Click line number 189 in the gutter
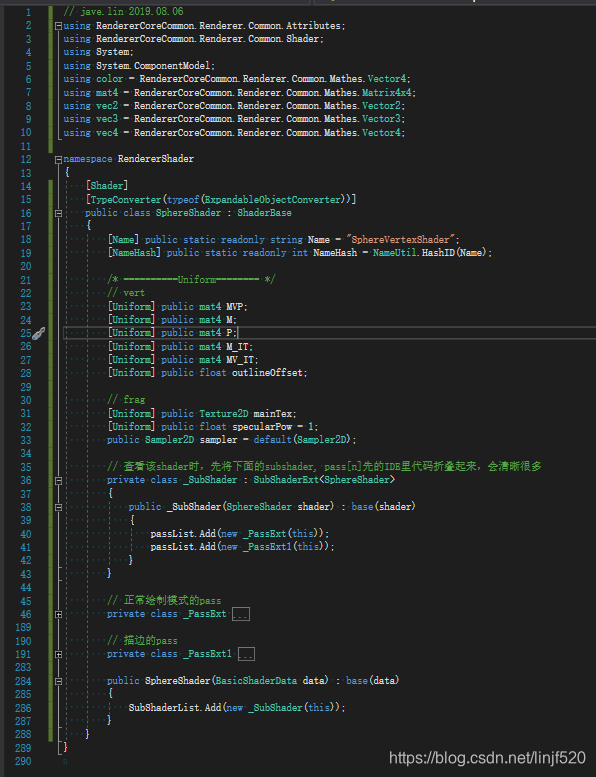This screenshot has height=777, width=596. [x=23, y=628]
